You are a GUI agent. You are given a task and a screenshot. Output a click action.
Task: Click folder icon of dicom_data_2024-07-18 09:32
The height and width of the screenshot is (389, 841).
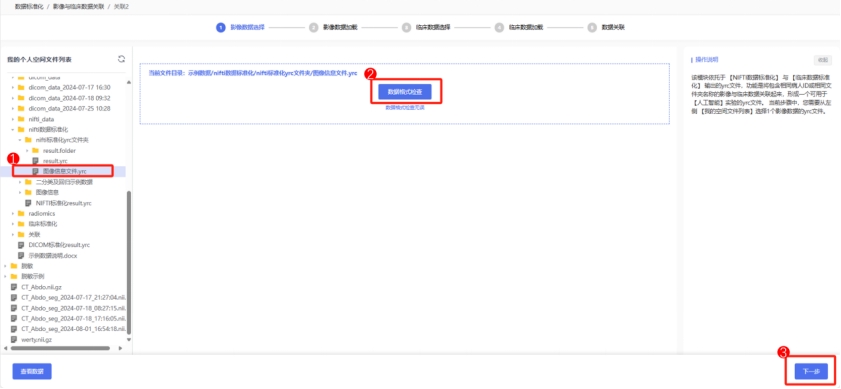(x=21, y=98)
